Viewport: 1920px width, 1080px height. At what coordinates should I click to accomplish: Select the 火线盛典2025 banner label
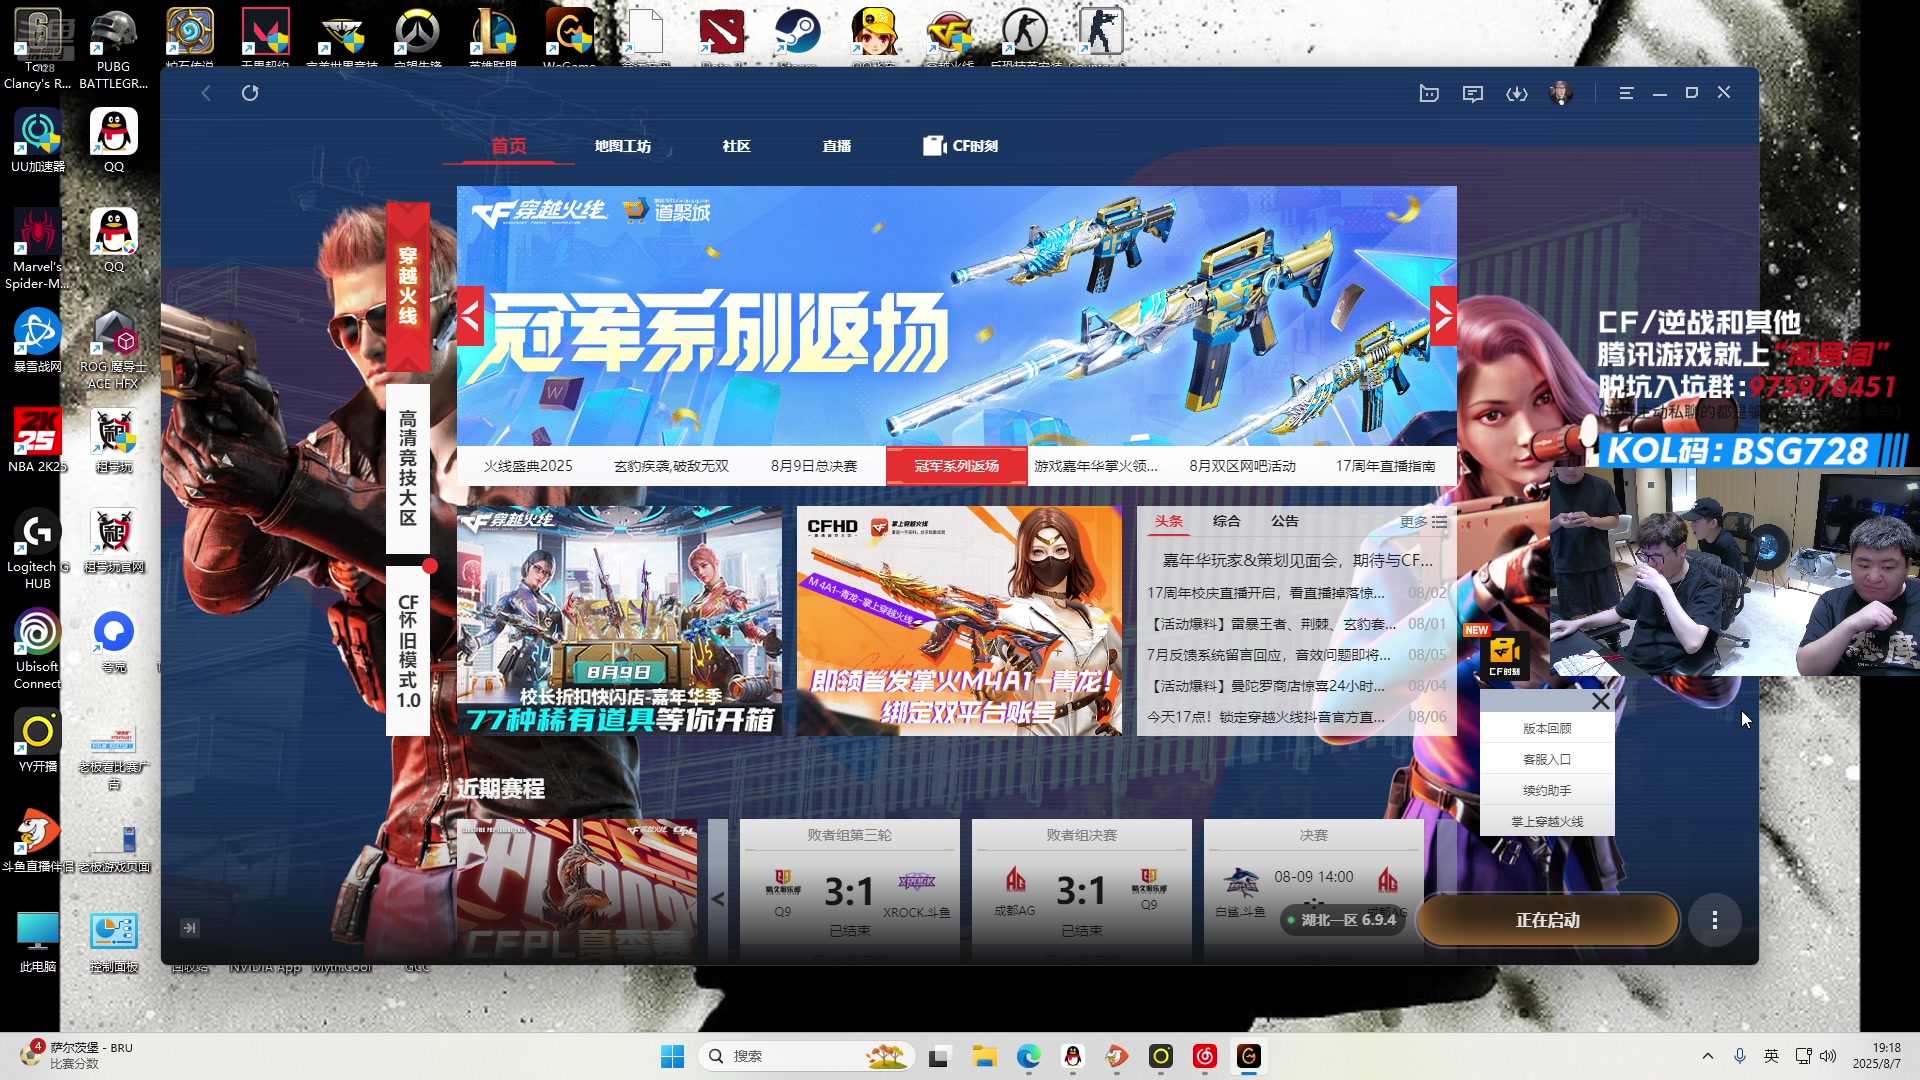point(528,466)
